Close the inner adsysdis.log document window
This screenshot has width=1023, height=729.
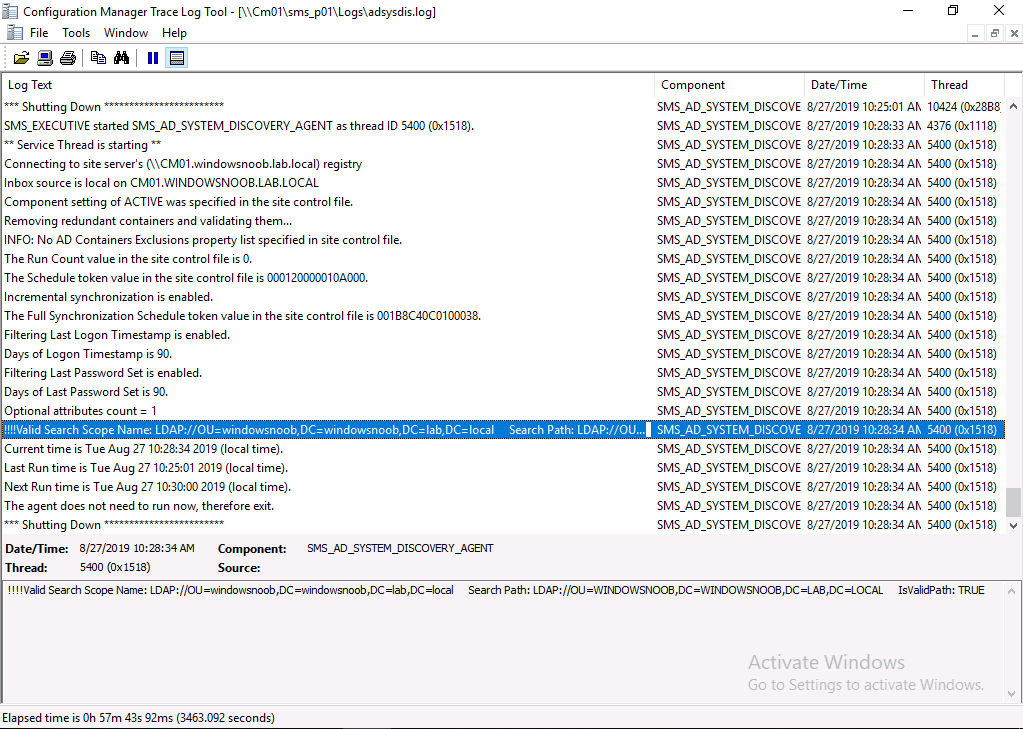point(1014,33)
